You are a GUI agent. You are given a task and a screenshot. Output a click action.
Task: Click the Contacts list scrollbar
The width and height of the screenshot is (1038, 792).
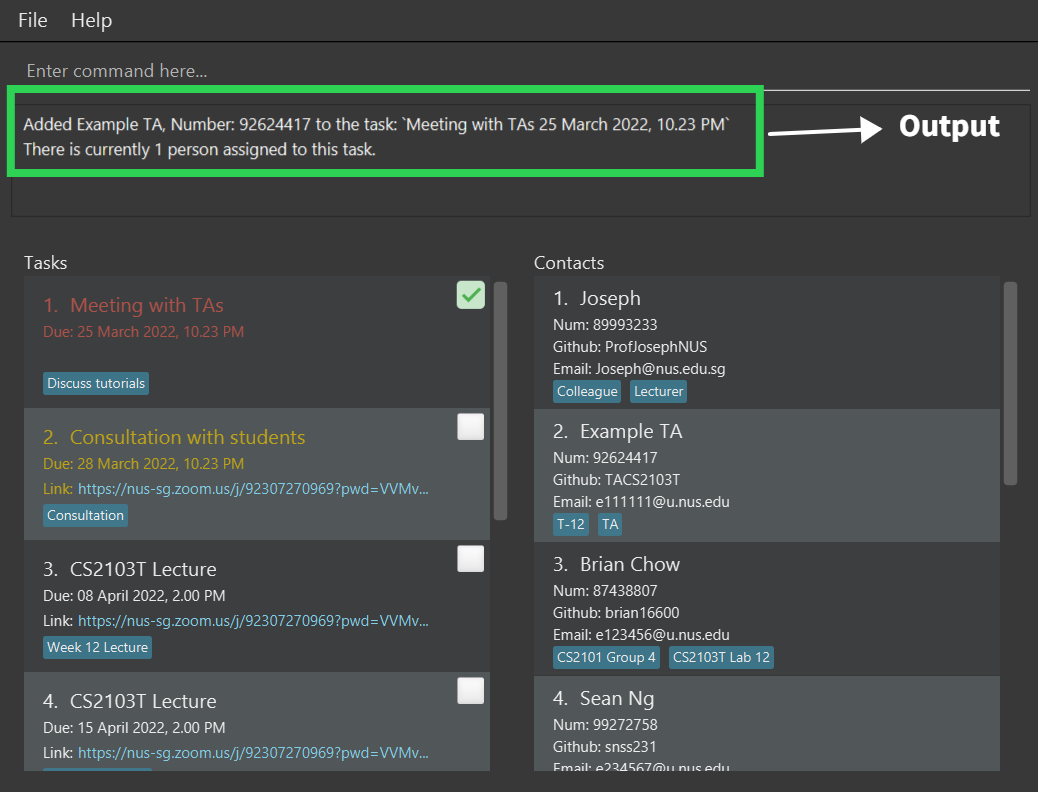coord(1010,384)
